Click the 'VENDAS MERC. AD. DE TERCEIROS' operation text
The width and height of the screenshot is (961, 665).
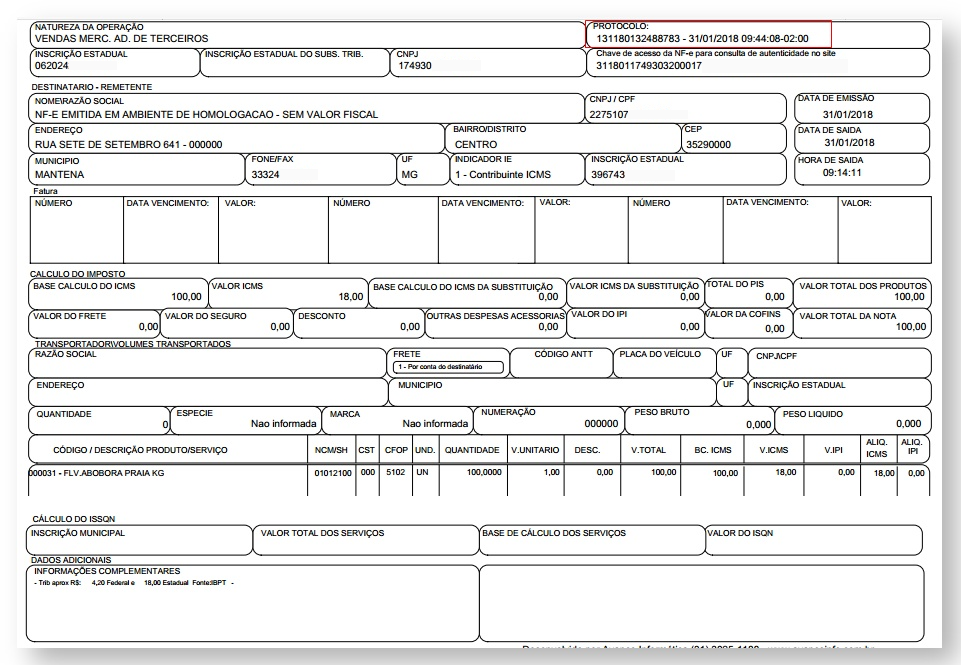pyautogui.click(x=121, y=39)
